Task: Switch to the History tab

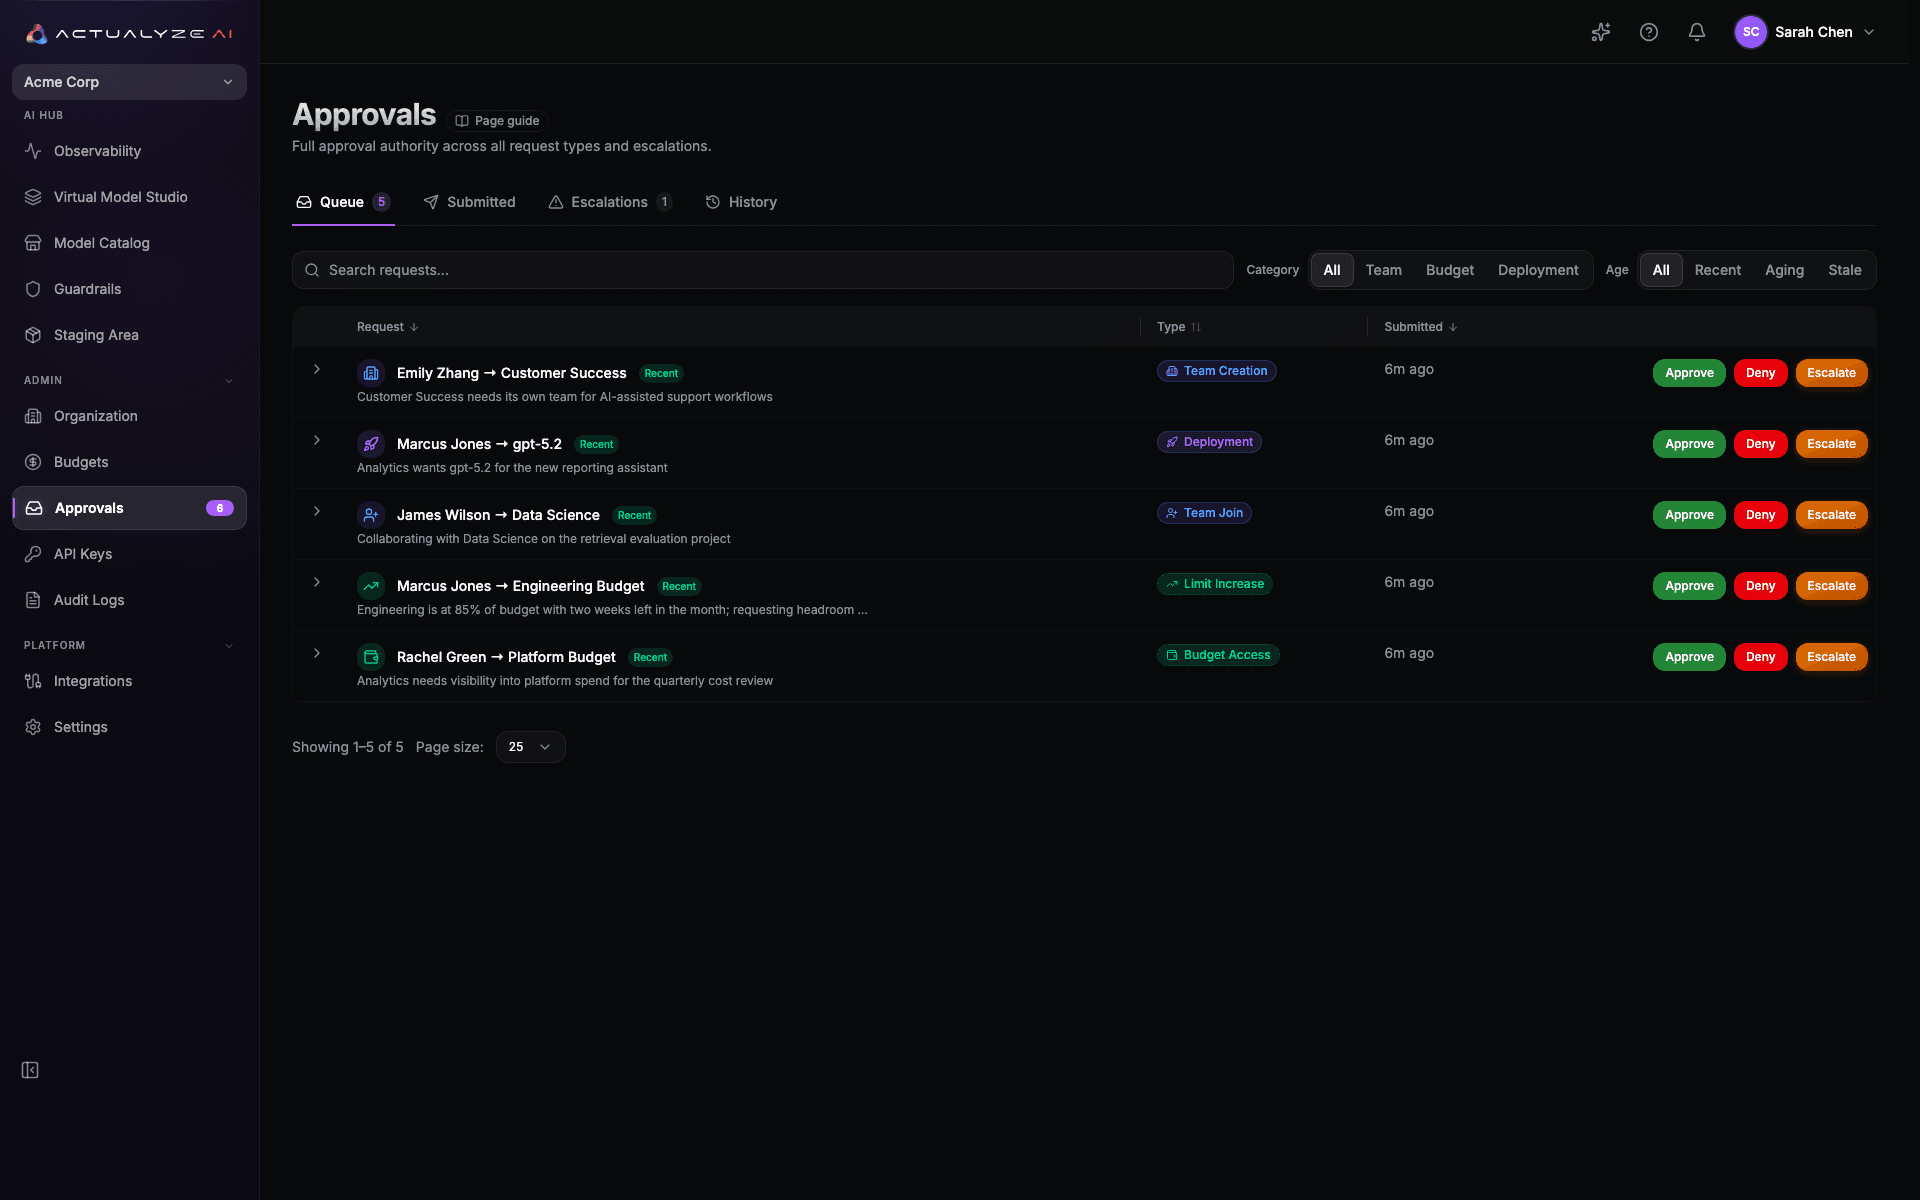Action: (741, 202)
